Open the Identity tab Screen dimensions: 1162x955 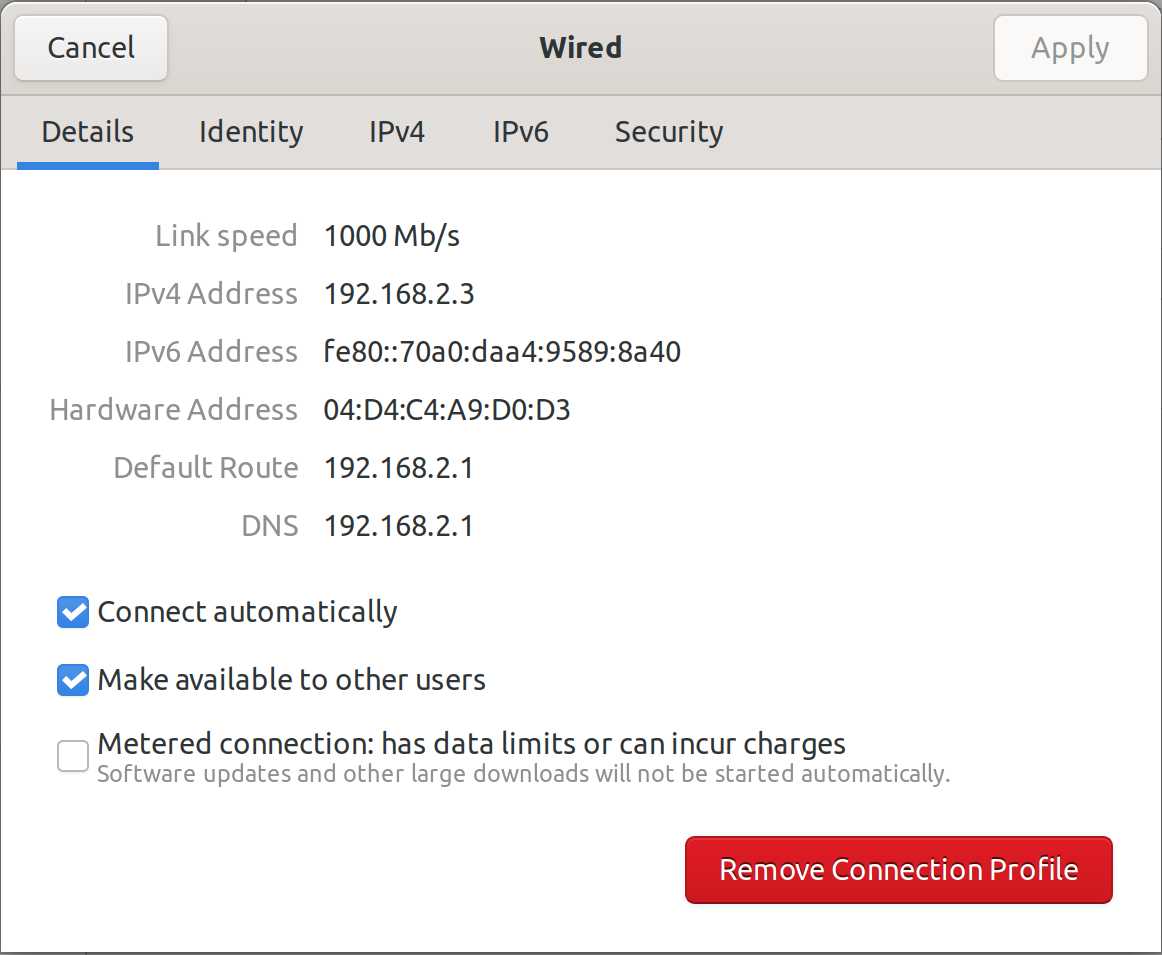tap(251, 132)
